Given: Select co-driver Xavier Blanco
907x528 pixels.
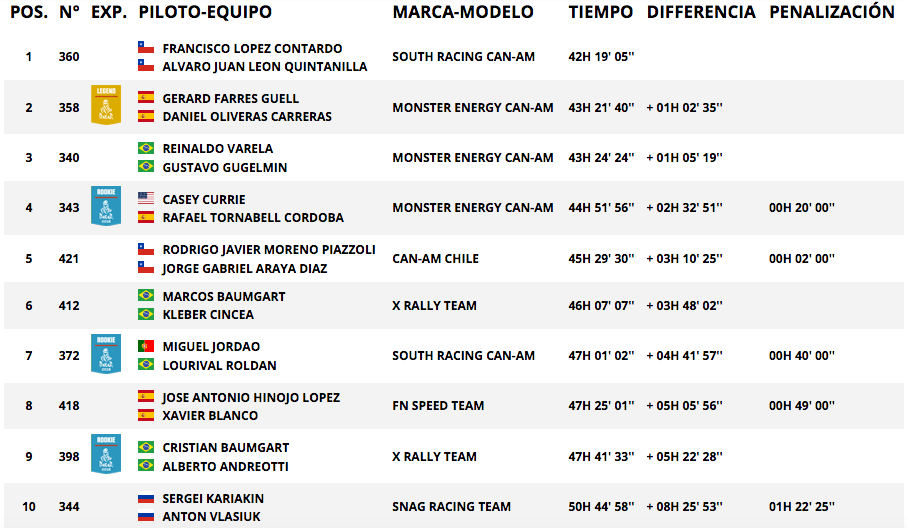Looking at the screenshot, I should click(210, 416).
